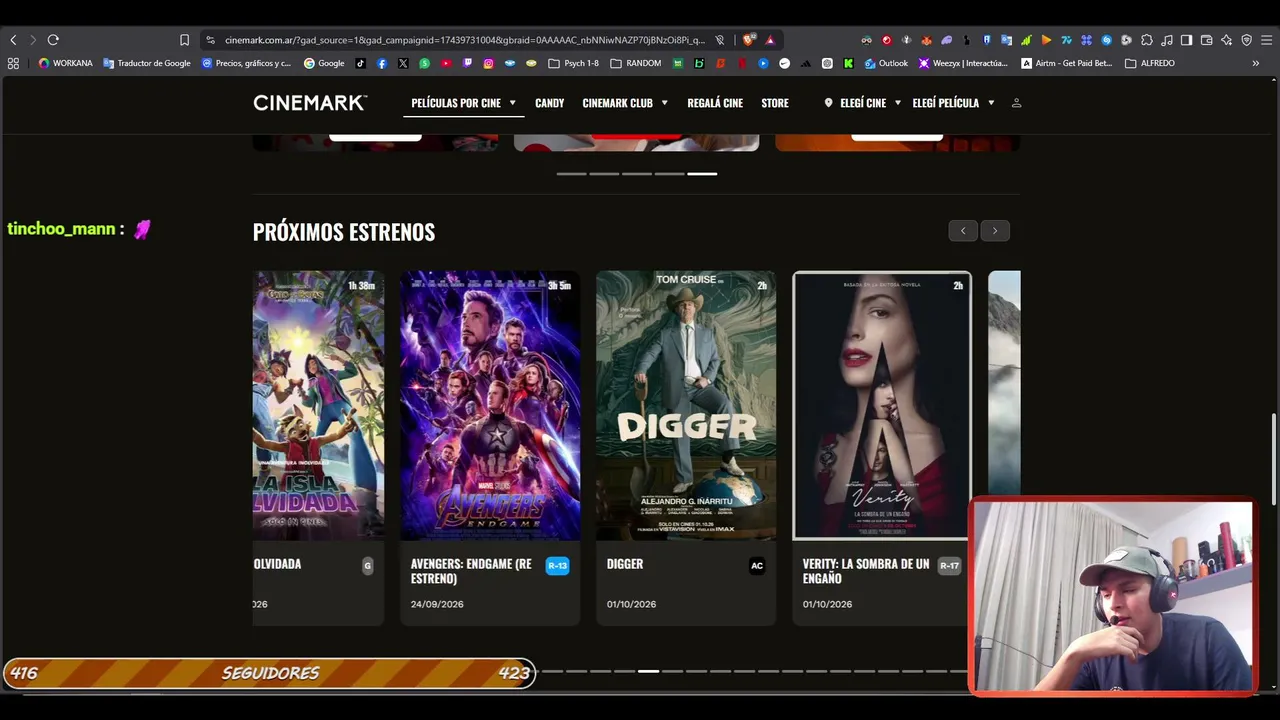Select the last banner carousel indicator
1280x720 pixels.
click(702, 174)
